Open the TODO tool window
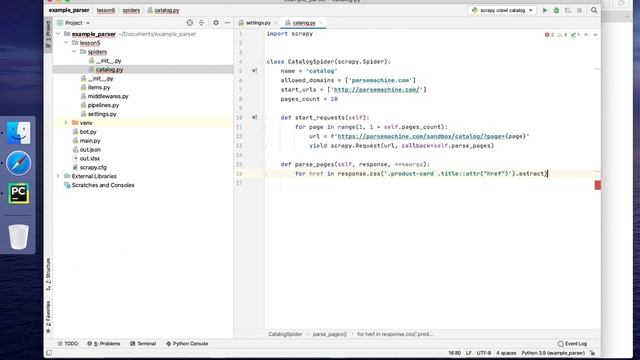This screenshot has height=360, width=640. (68, 344)
